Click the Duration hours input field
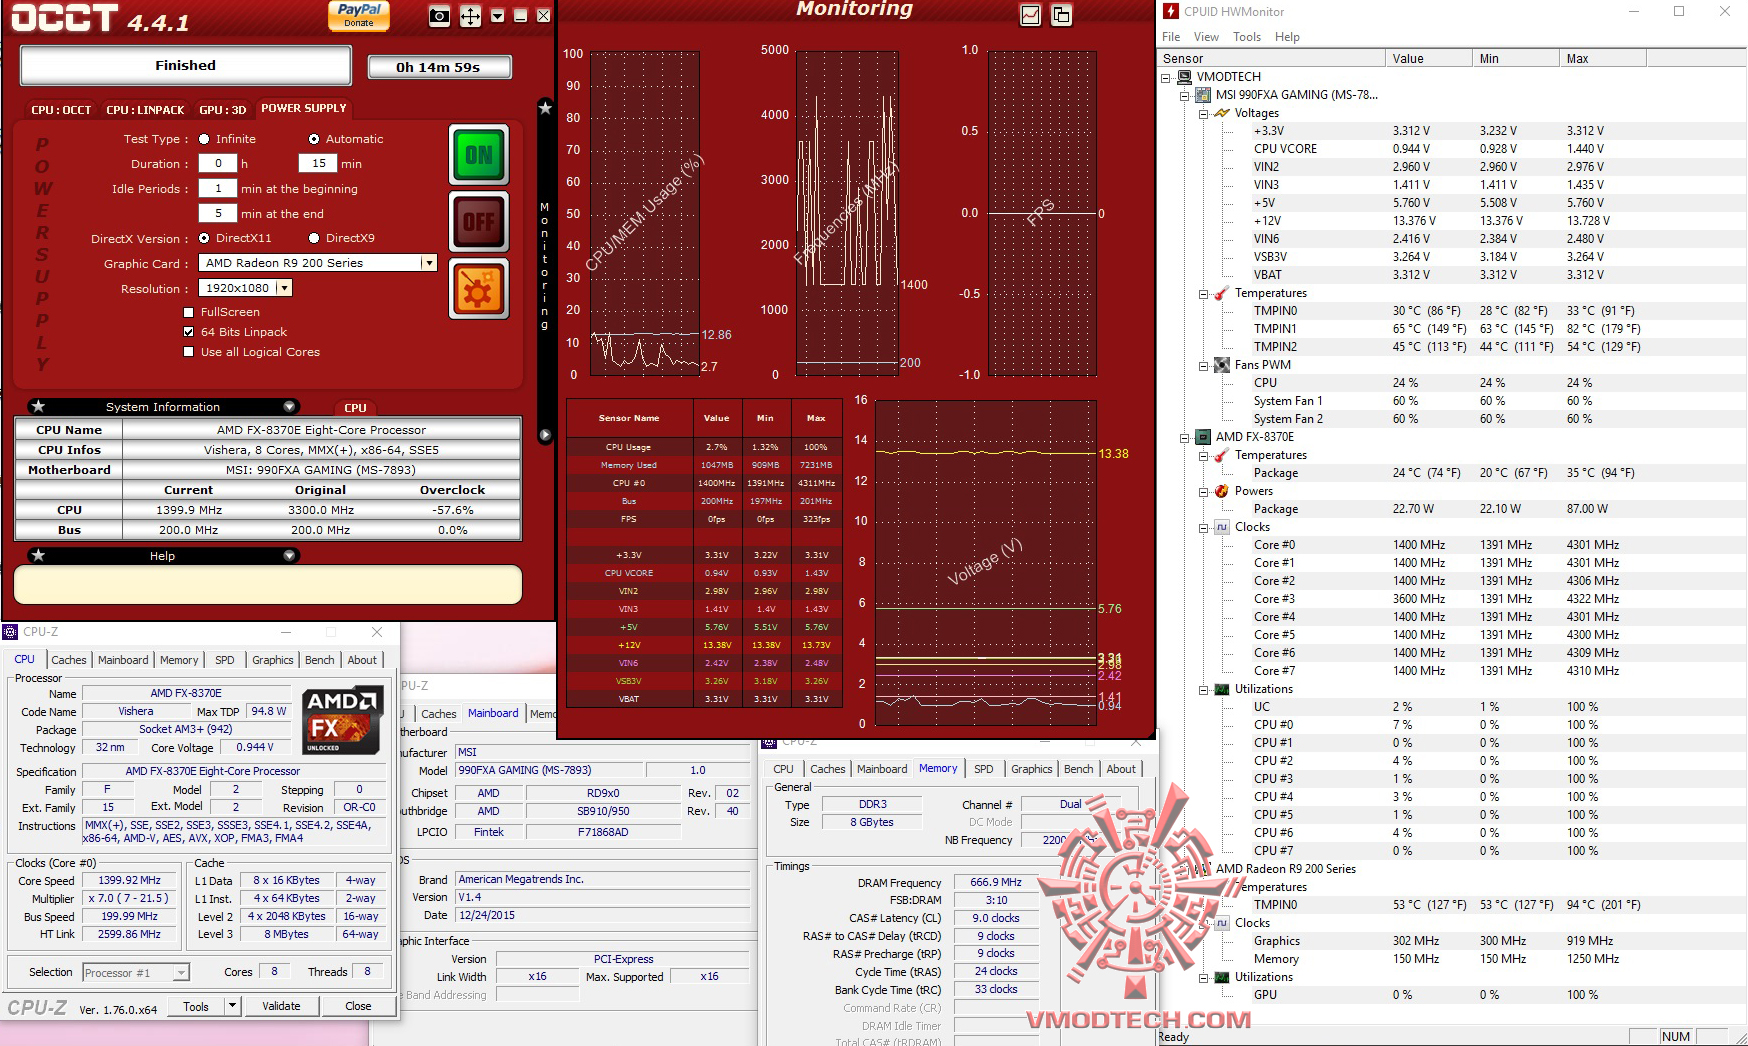The width and height of the screenshot is (1748, 1046). click(x=218, y=163)
